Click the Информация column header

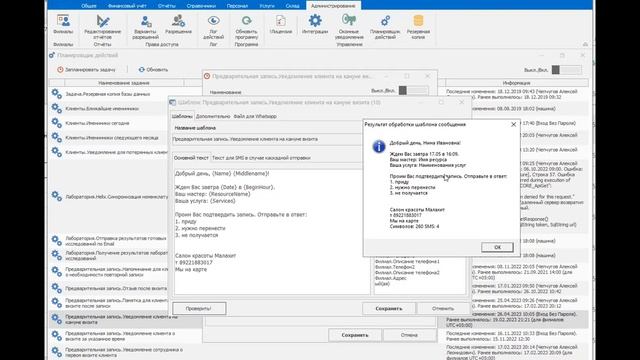[x=516, y=83]
